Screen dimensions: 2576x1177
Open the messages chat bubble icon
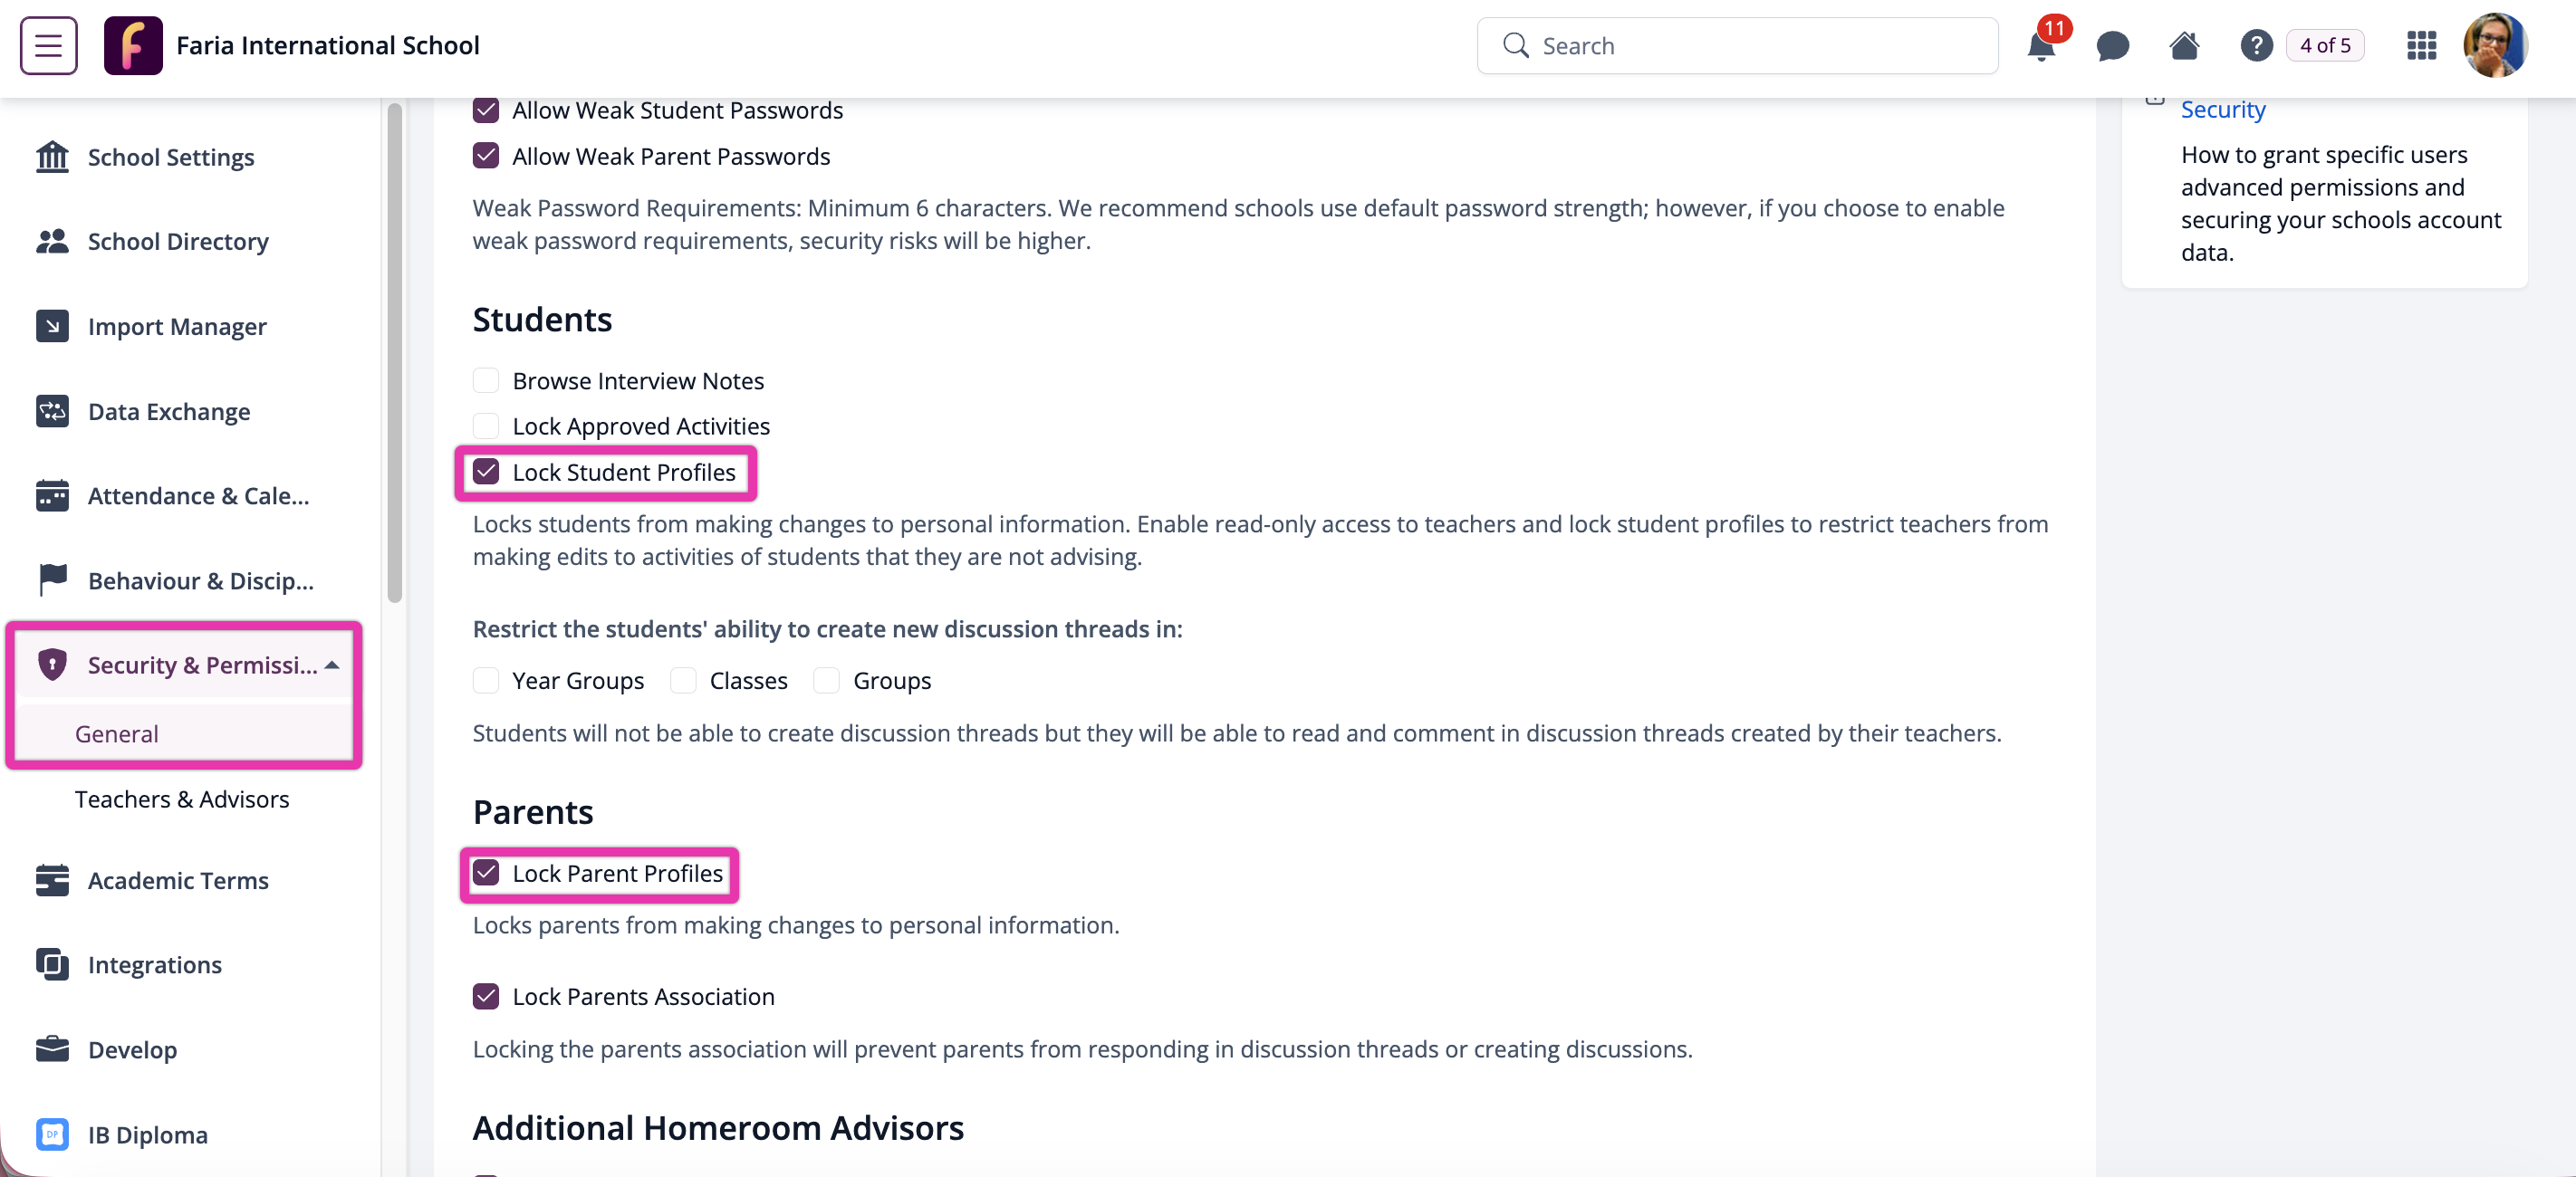2112,46
